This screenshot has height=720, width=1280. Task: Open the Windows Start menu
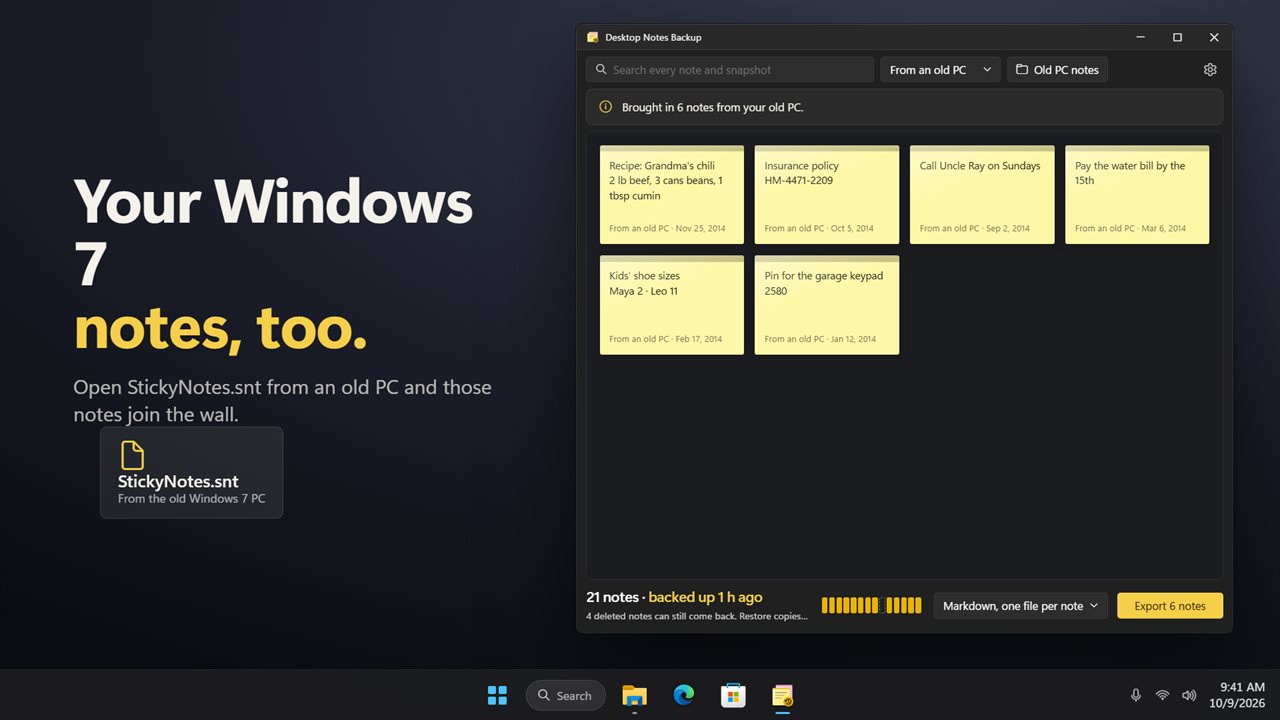(x=497, y=695)
